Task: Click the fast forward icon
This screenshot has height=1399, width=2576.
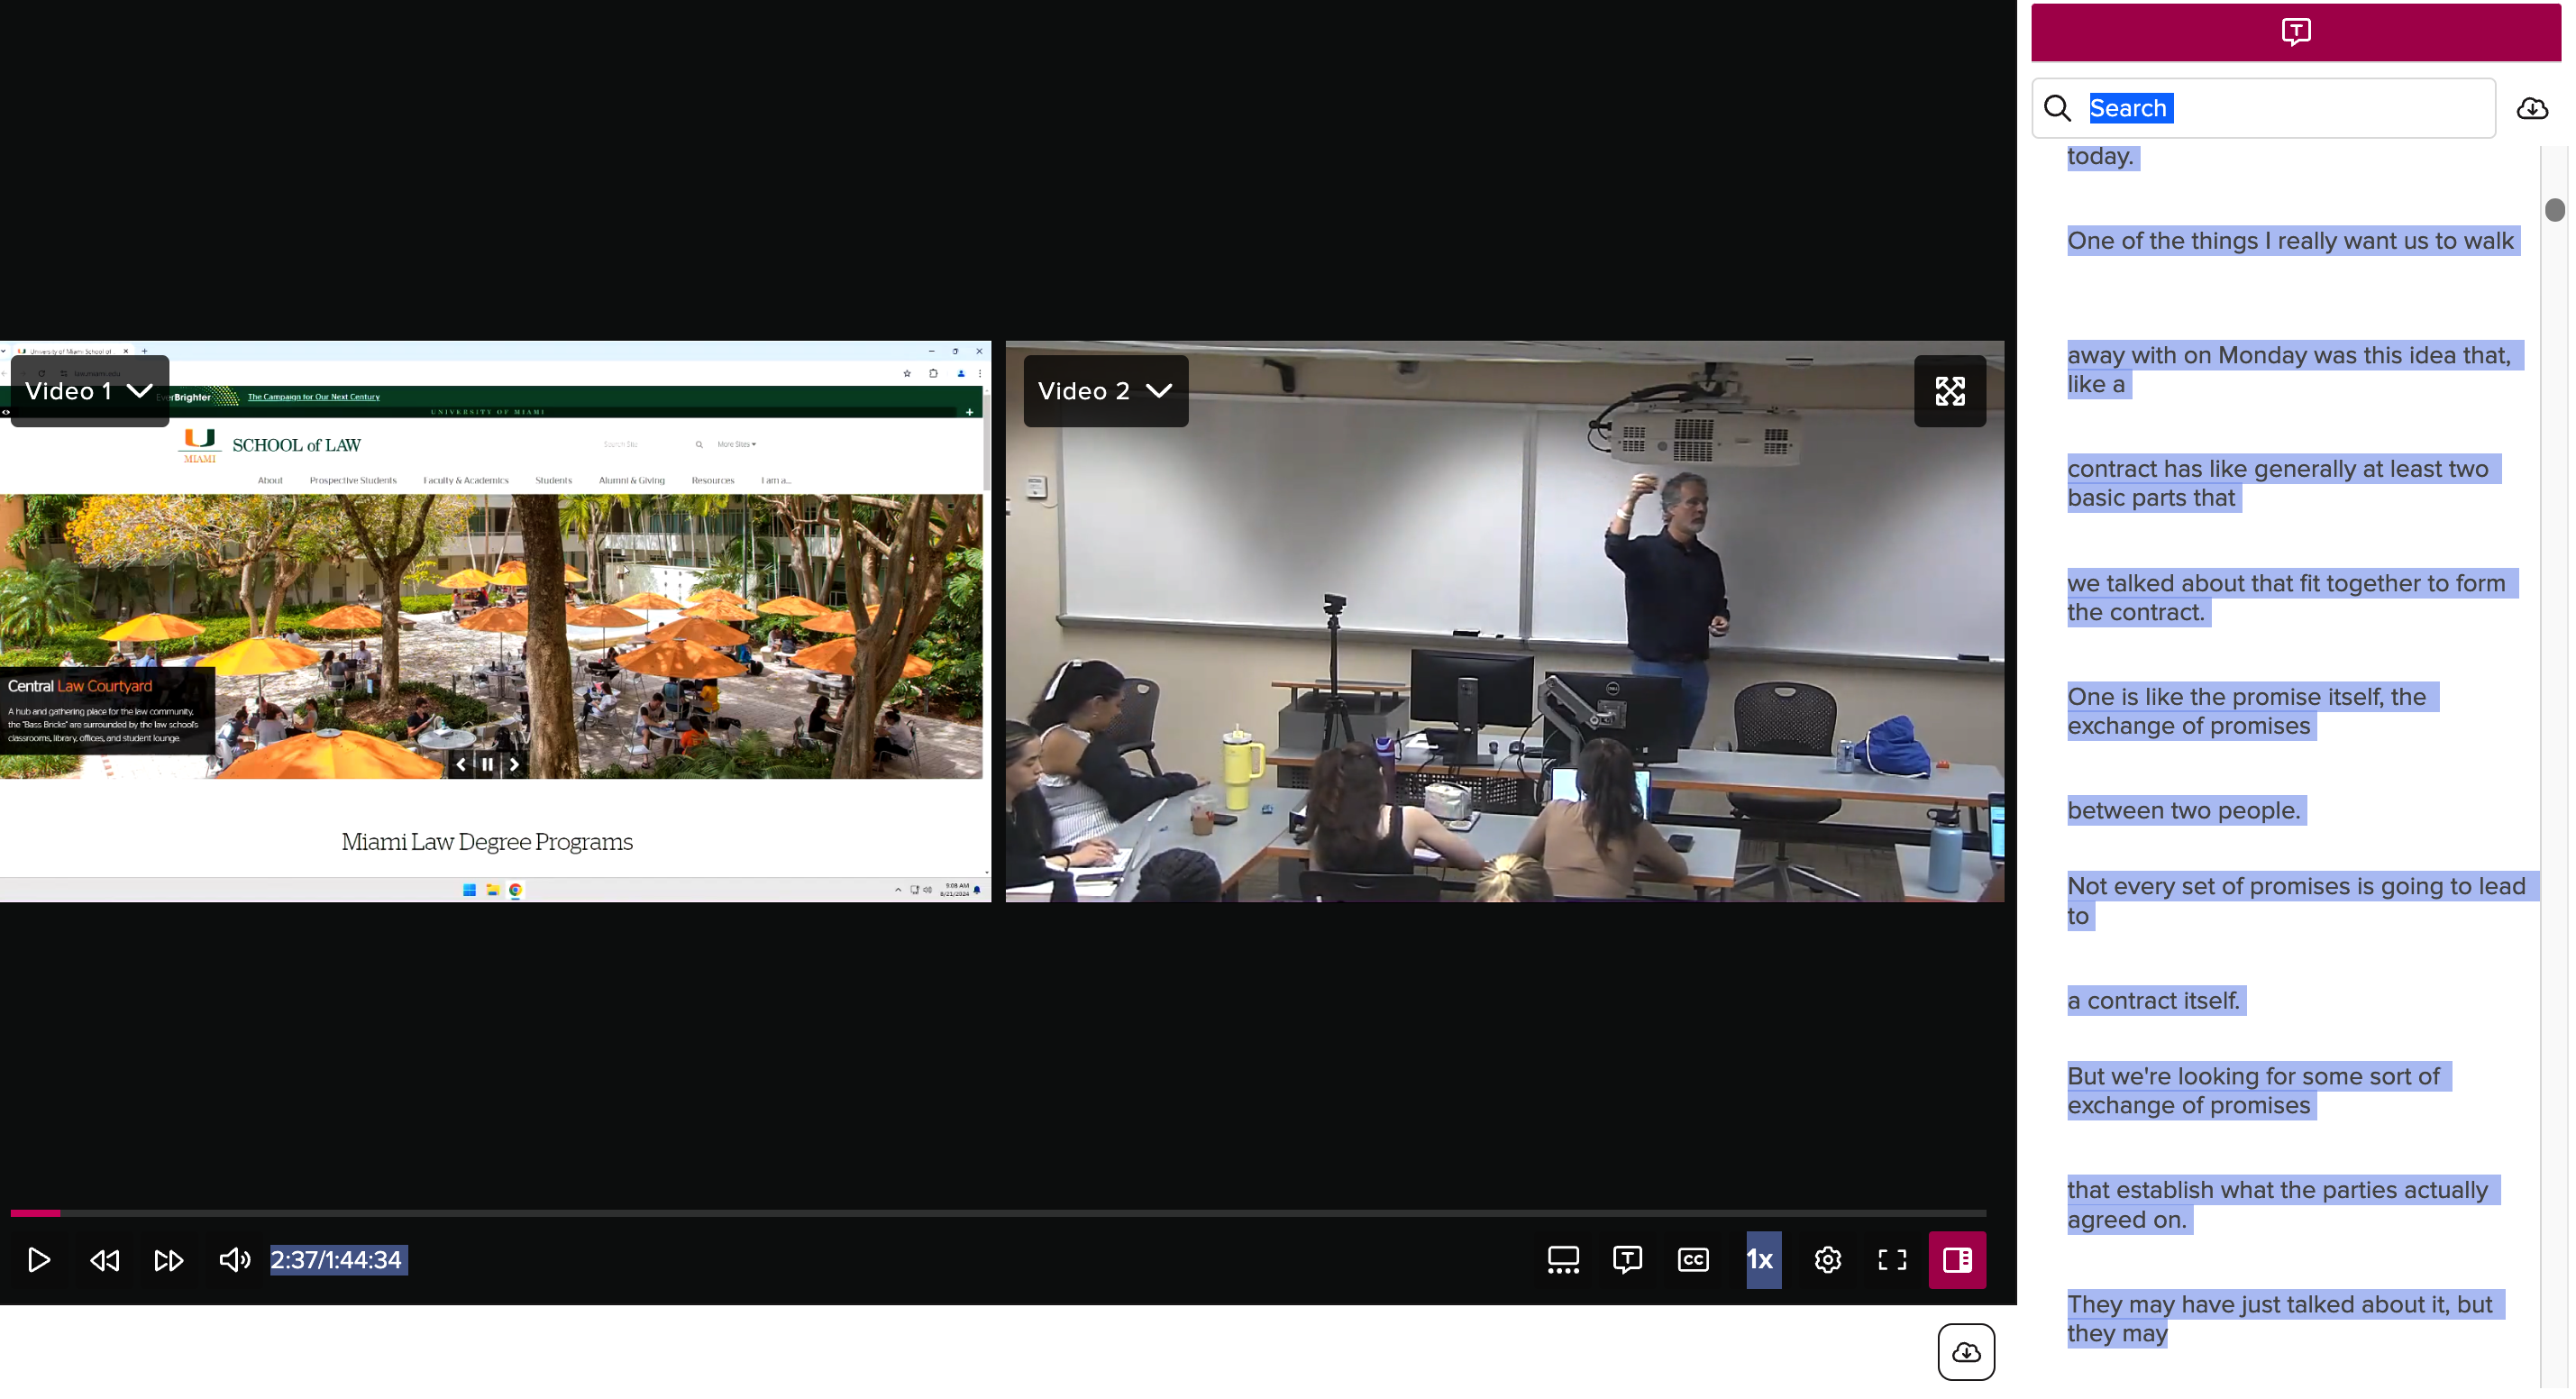Action: pyautogui.click(x=169, y=1260)
